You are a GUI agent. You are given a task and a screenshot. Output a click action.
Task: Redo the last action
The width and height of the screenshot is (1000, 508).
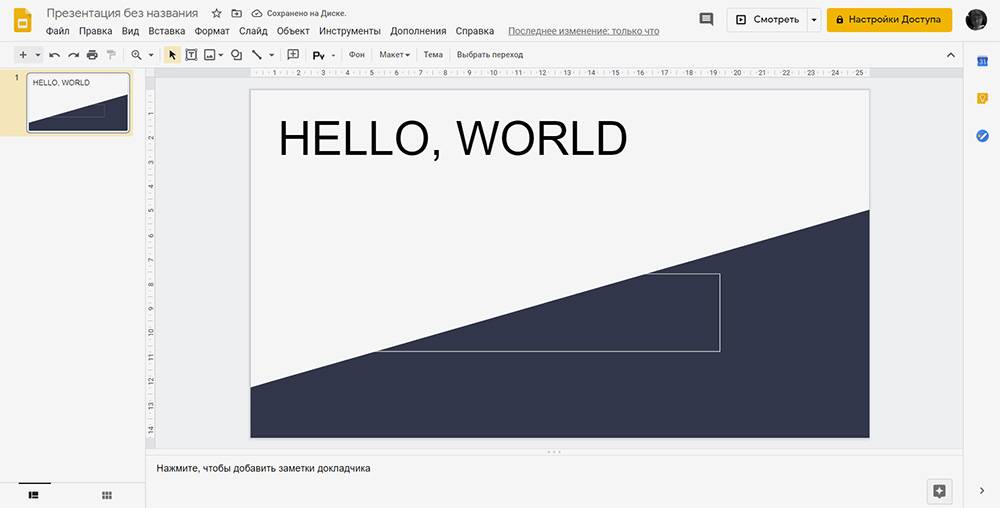(x=73, y=55)
